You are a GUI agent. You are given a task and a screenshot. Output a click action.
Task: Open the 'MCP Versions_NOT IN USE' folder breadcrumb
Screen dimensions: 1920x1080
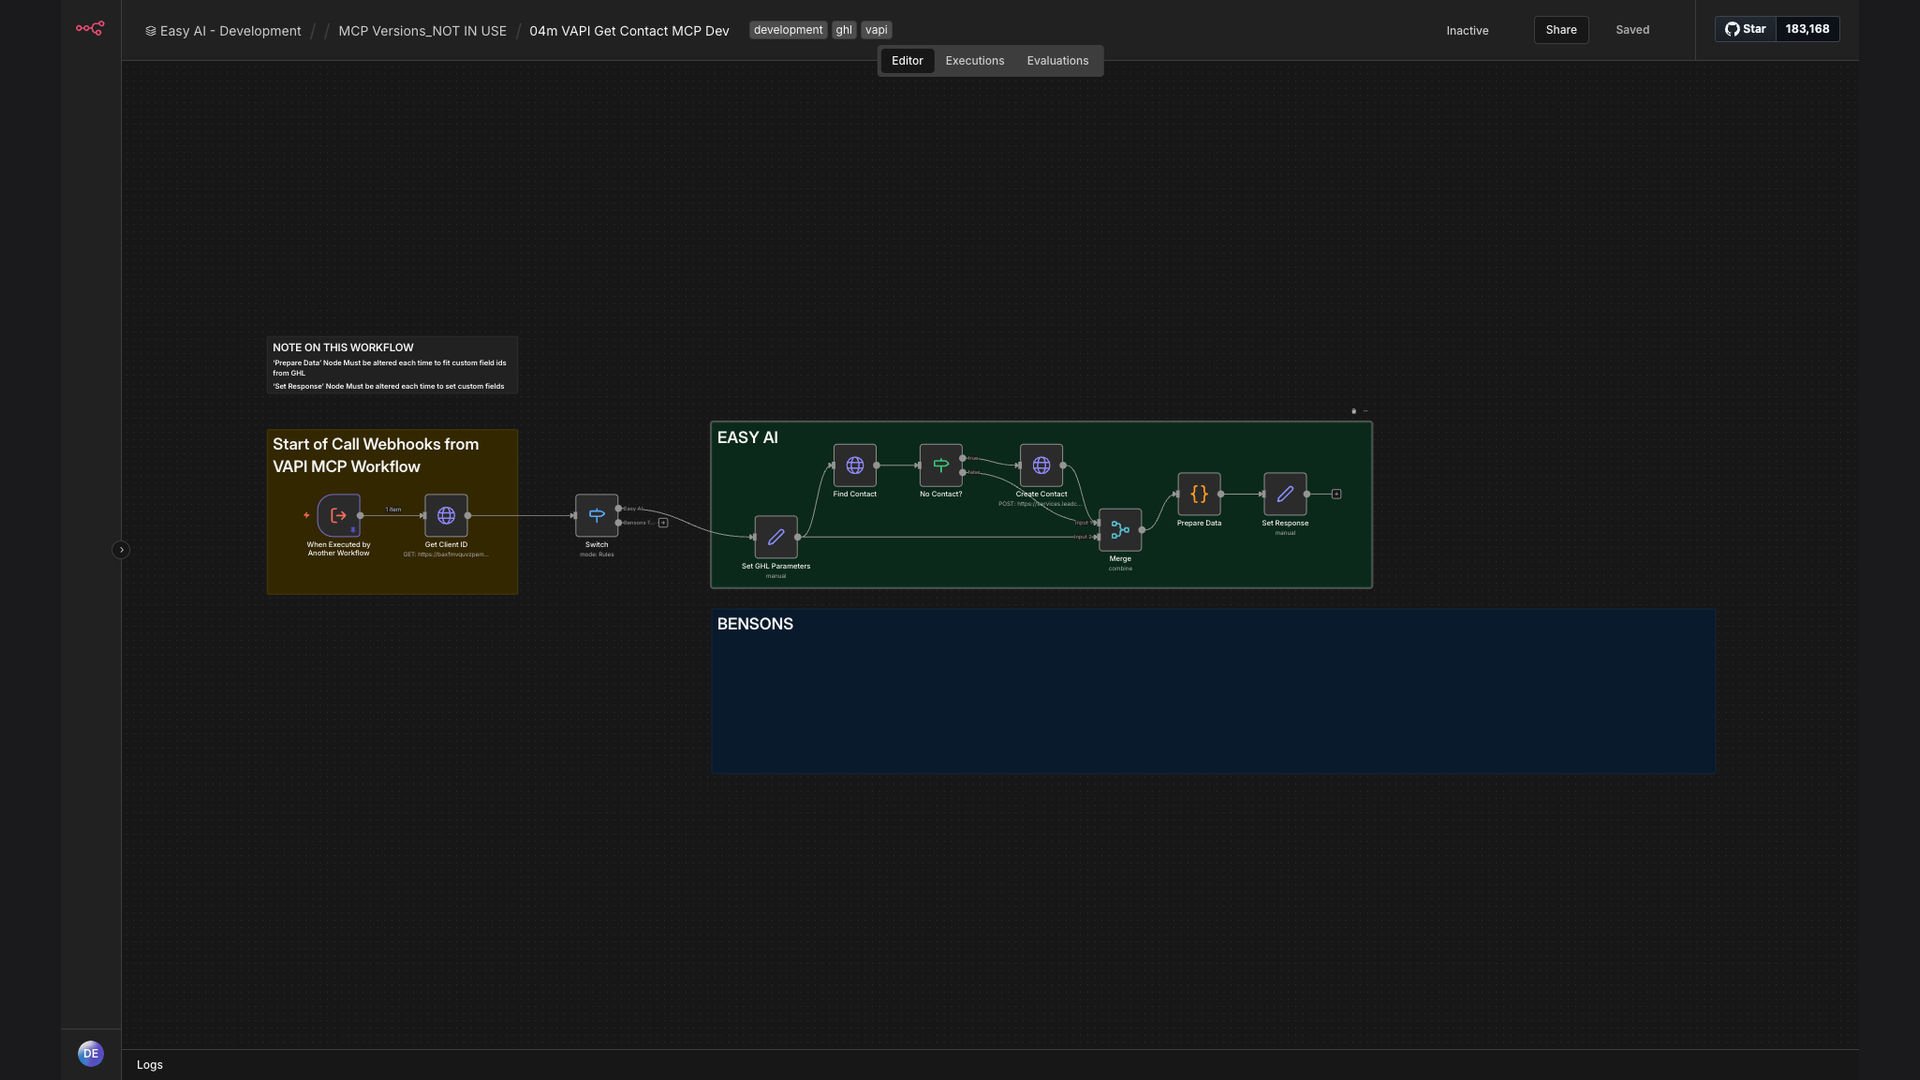422,31
